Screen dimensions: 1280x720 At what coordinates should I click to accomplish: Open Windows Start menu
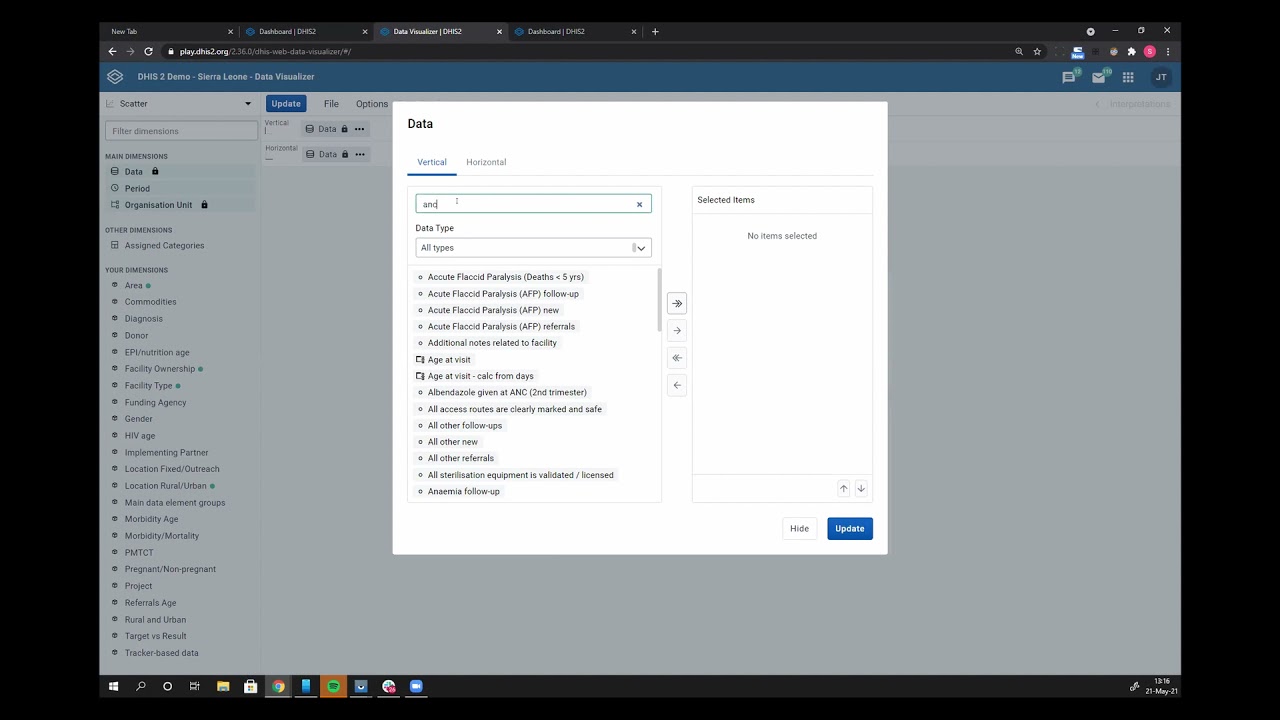coord(113,686)
